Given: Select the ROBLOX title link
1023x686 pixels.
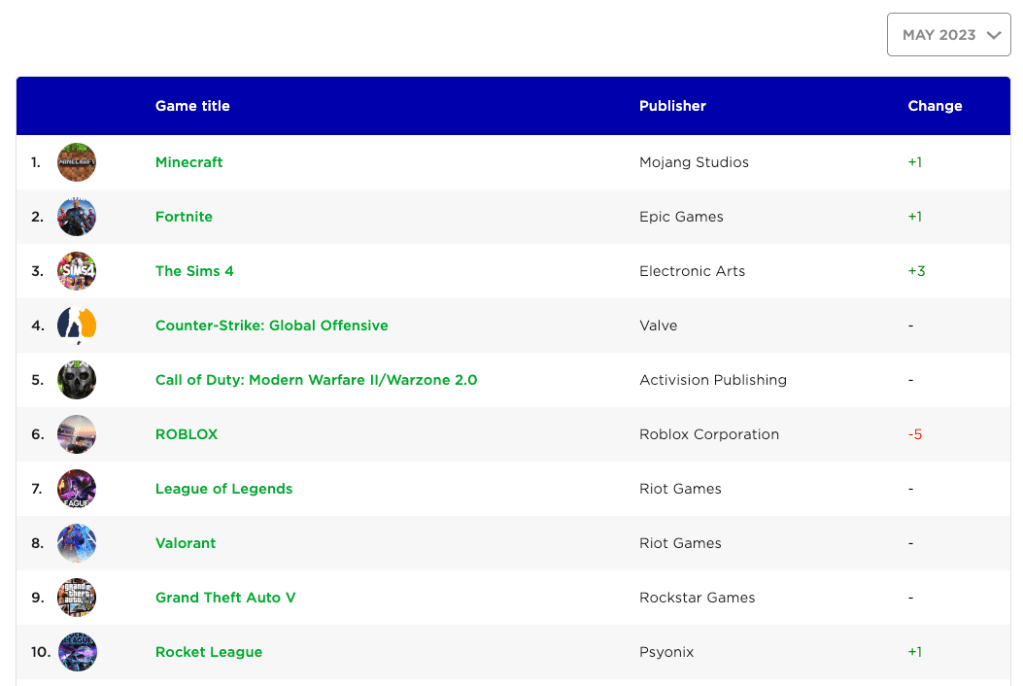Looking at the screenshot, I should point(186,435).
